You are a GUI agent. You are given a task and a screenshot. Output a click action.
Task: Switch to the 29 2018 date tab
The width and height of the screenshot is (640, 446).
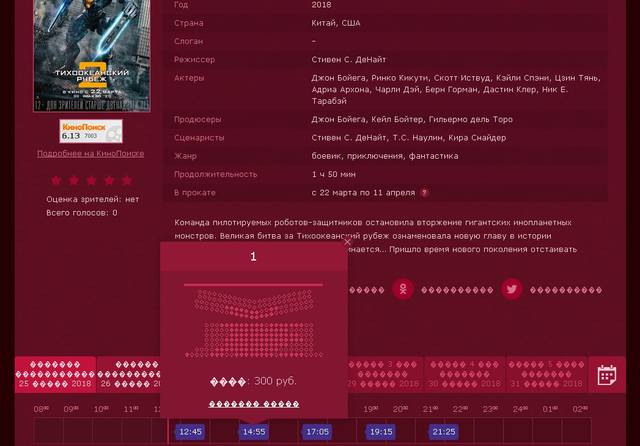coord(386,374)
